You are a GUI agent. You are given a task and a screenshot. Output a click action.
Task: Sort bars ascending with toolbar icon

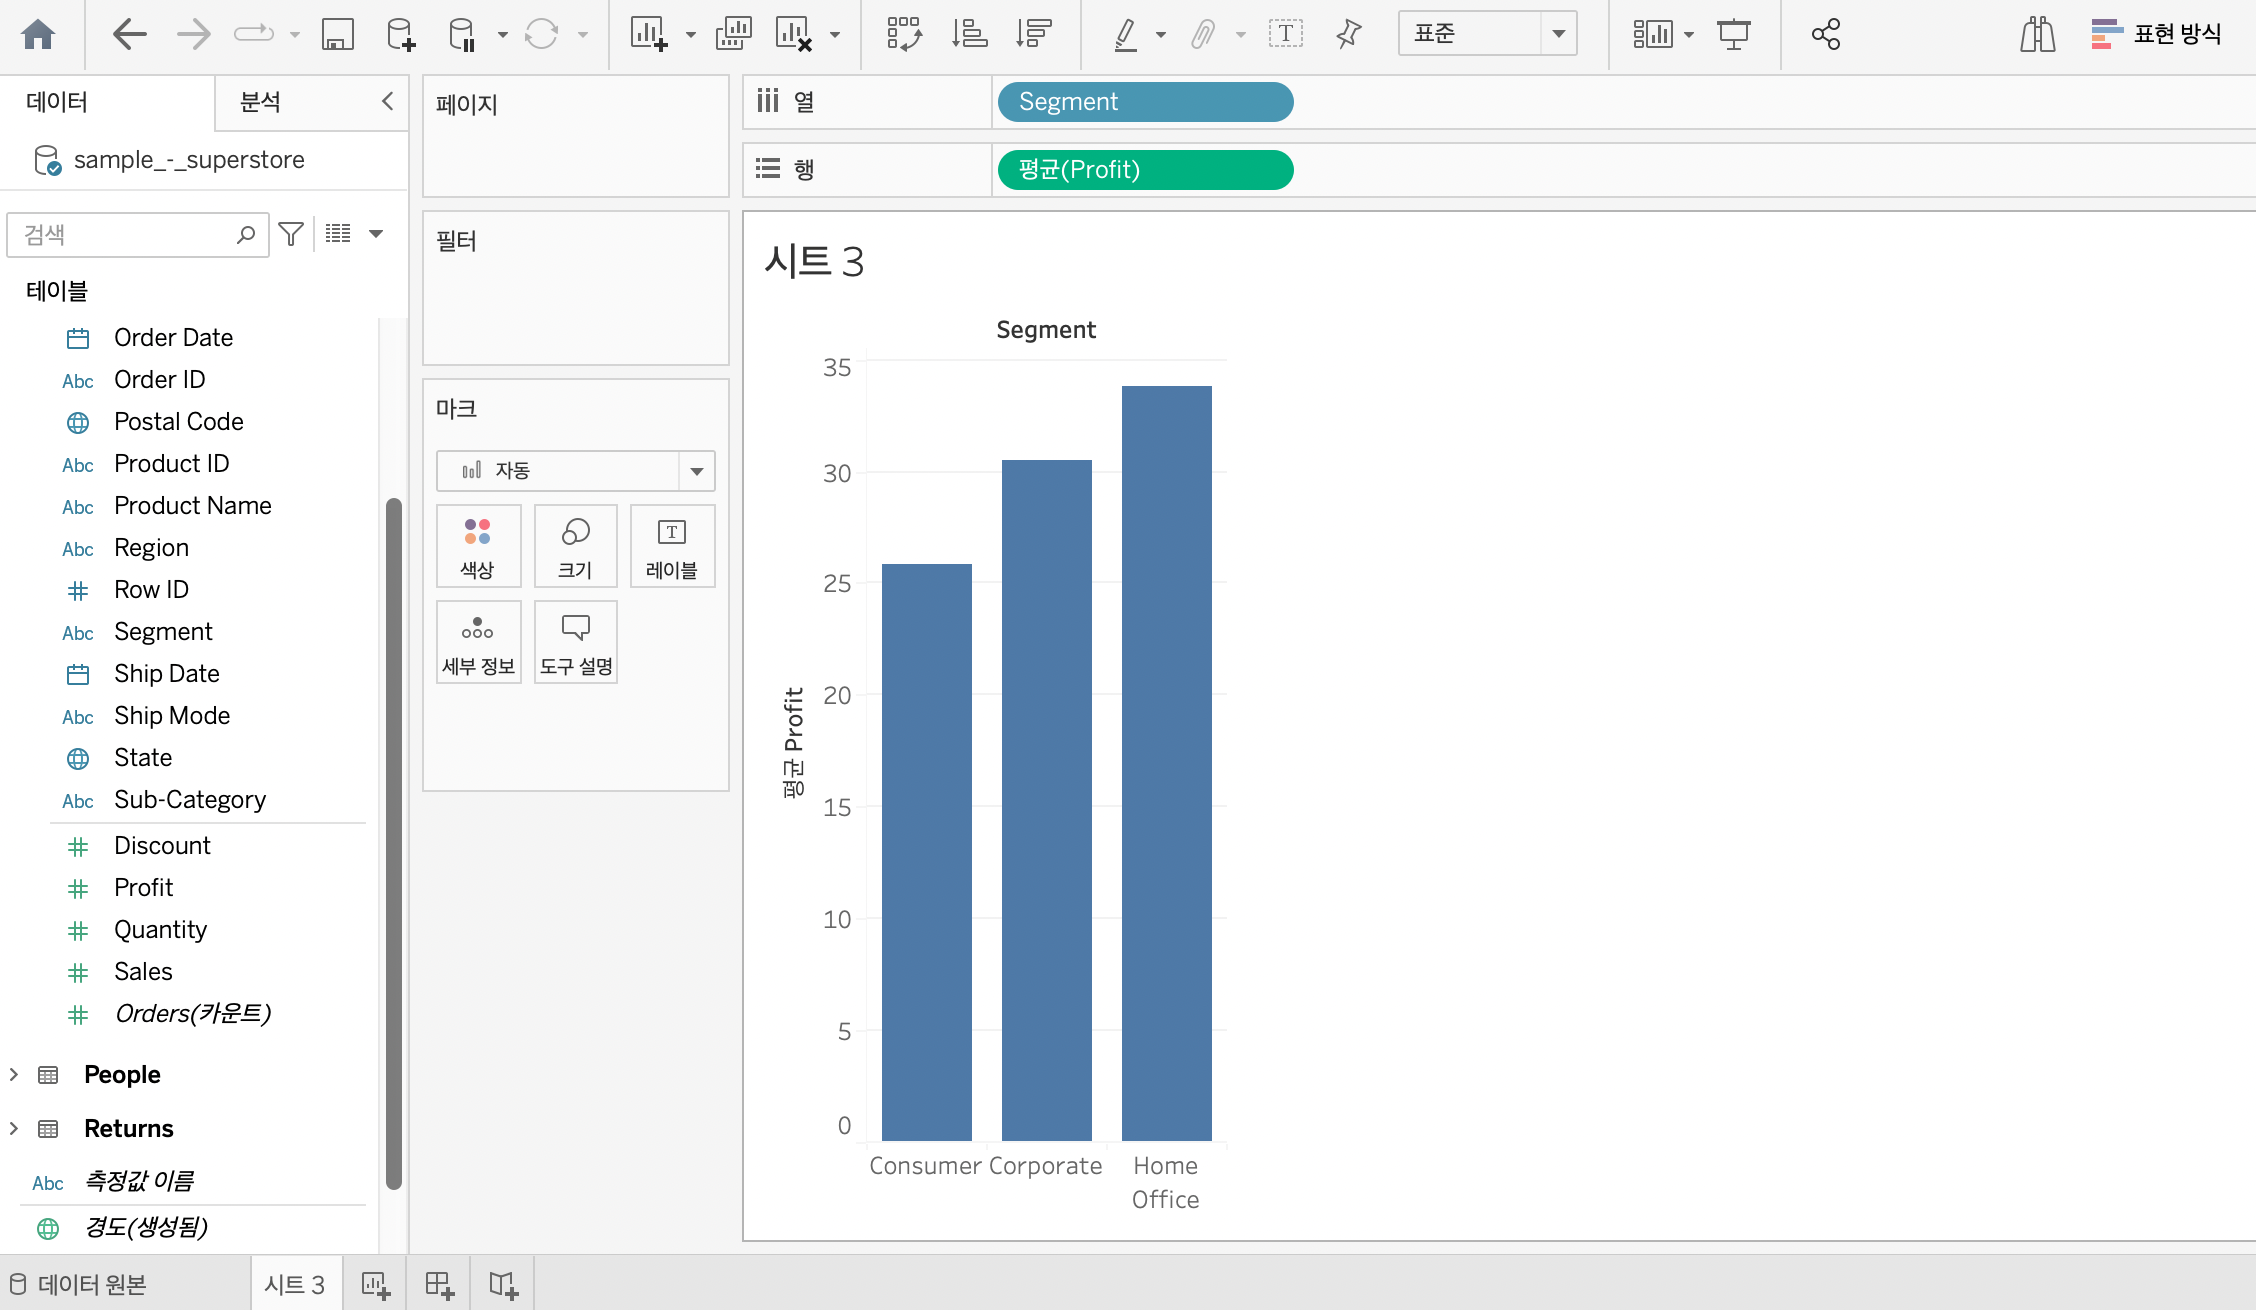968,35
